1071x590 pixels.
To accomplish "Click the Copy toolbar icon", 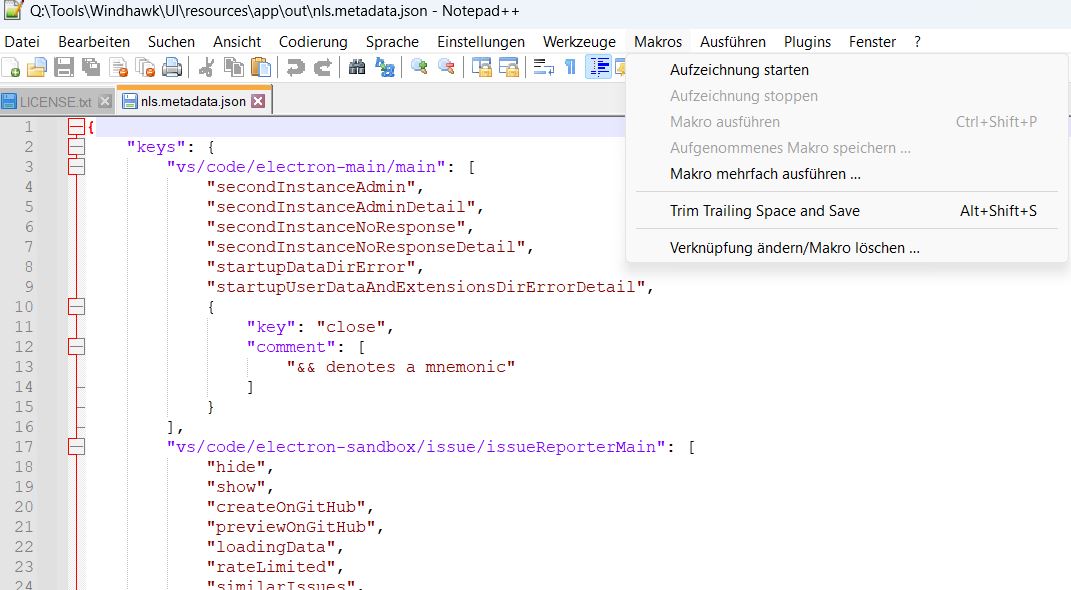I will (x=234, y=67).
